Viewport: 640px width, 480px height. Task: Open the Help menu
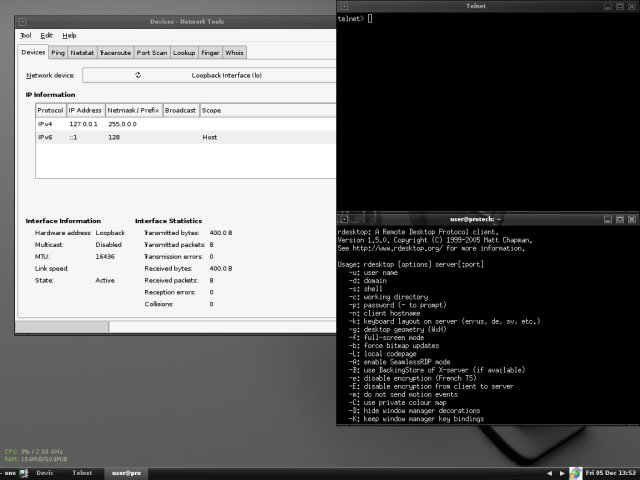pos(69,35)
